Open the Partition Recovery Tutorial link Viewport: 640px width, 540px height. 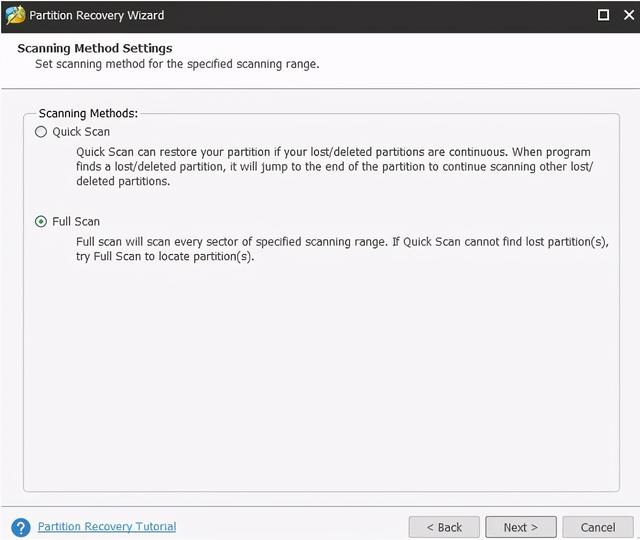[x=107, y=527]
